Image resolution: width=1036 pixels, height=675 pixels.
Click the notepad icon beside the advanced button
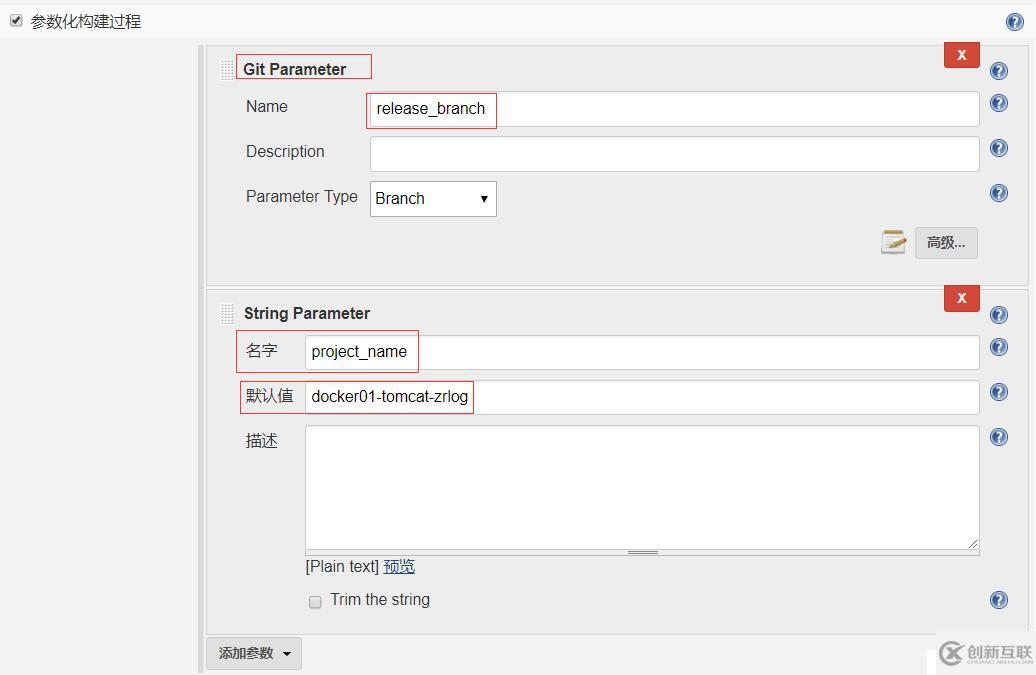[893, 242]
